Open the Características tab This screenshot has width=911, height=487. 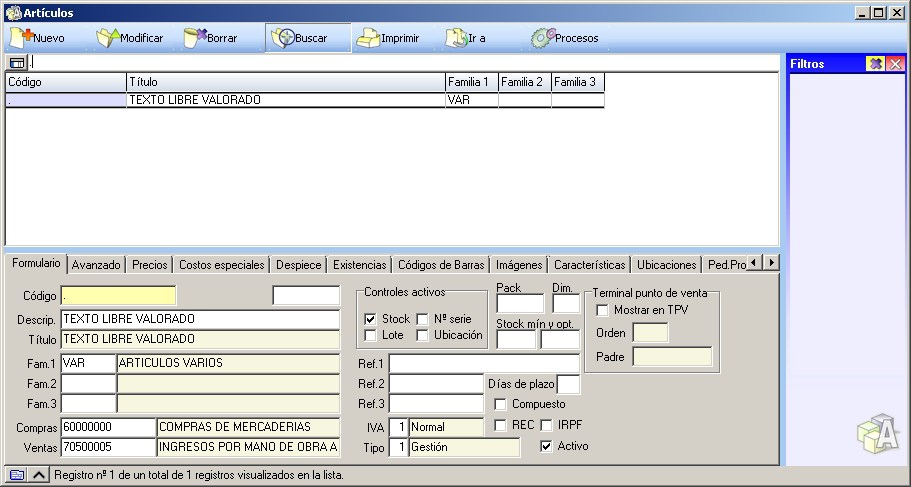click(590, 265)
